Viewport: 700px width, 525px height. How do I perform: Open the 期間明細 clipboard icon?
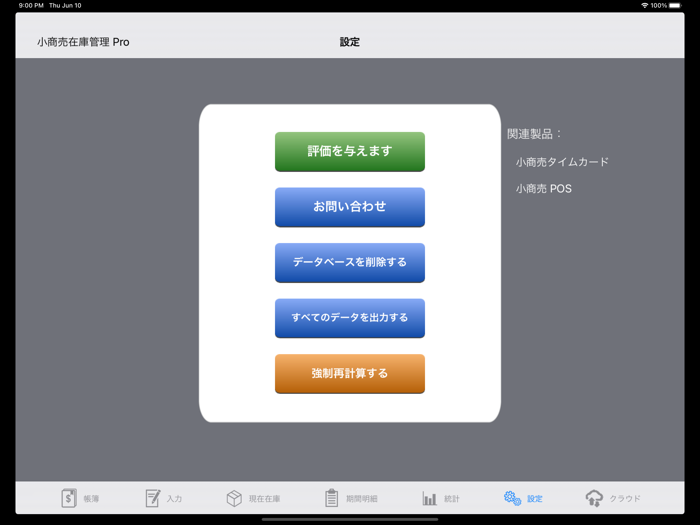coord(331,498)
